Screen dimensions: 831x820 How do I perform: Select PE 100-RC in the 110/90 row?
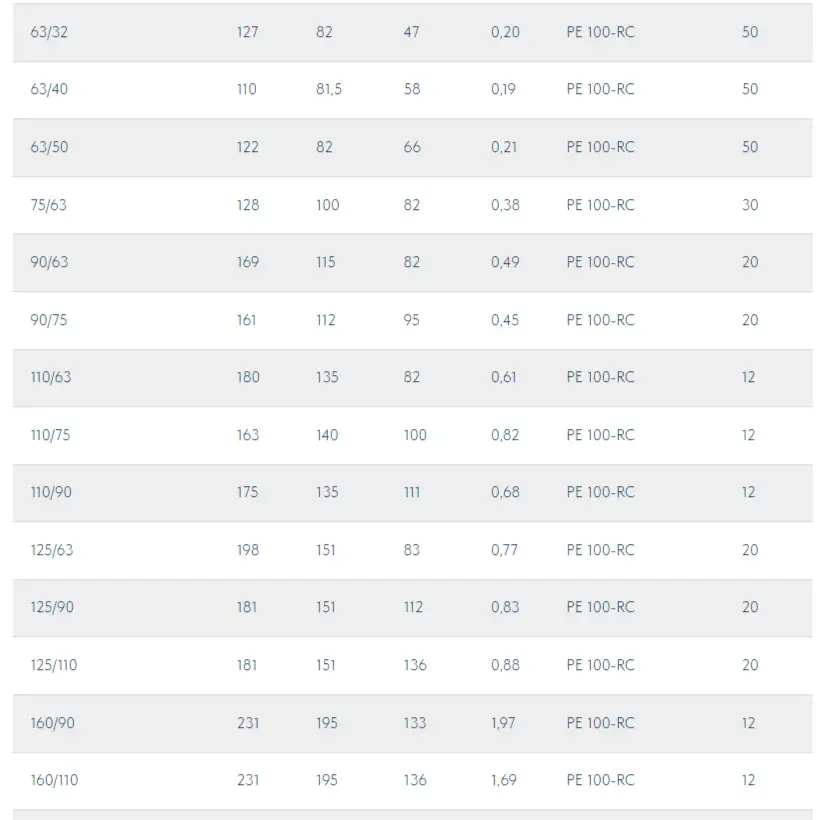pos(600,492)
